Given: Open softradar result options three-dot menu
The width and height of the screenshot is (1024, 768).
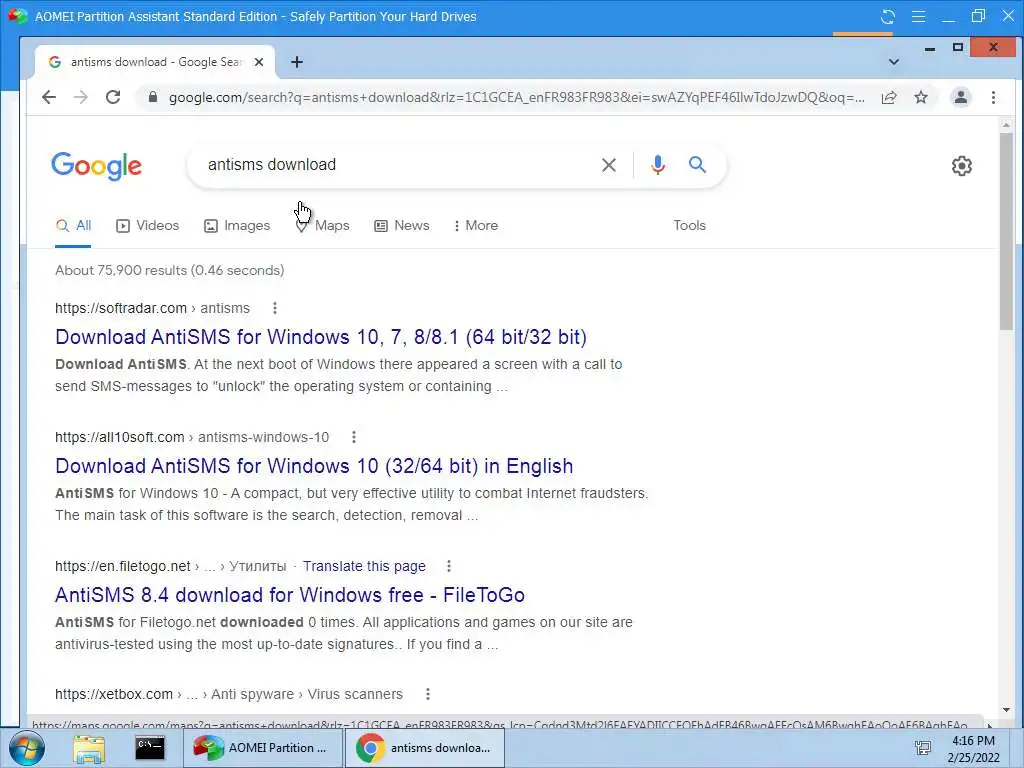Looking at the screenshot, I should point(274,308).
